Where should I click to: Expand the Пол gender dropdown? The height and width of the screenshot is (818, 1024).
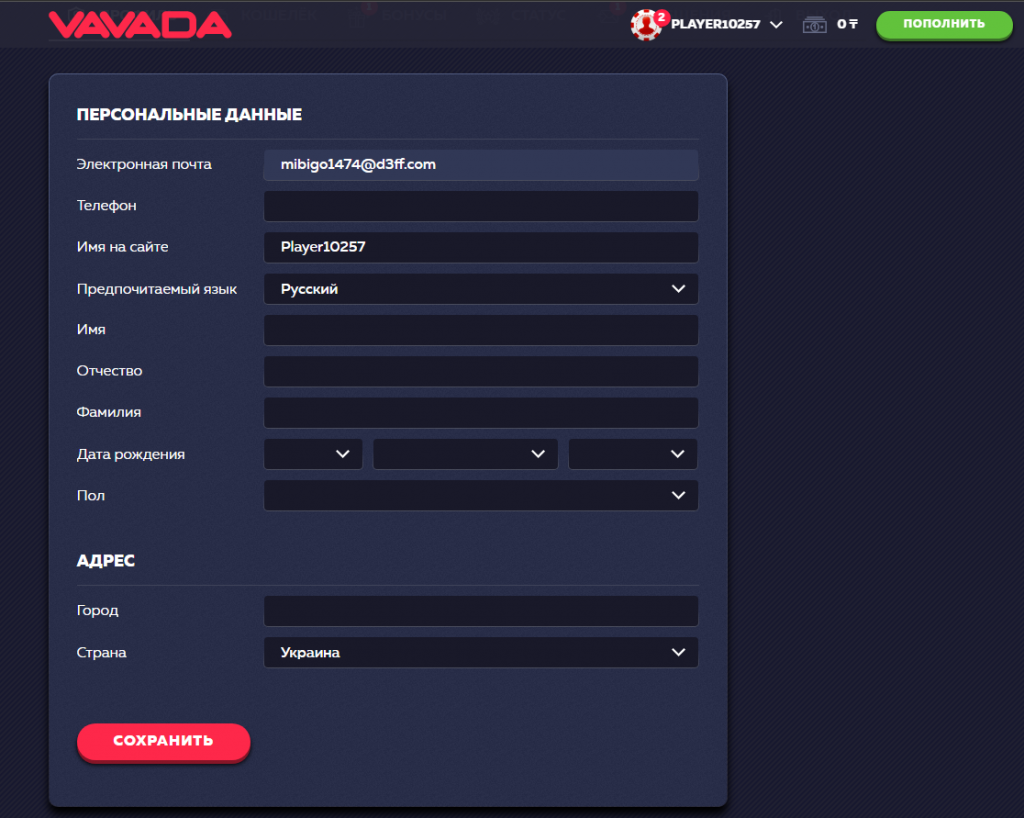(x=480, y=495)
